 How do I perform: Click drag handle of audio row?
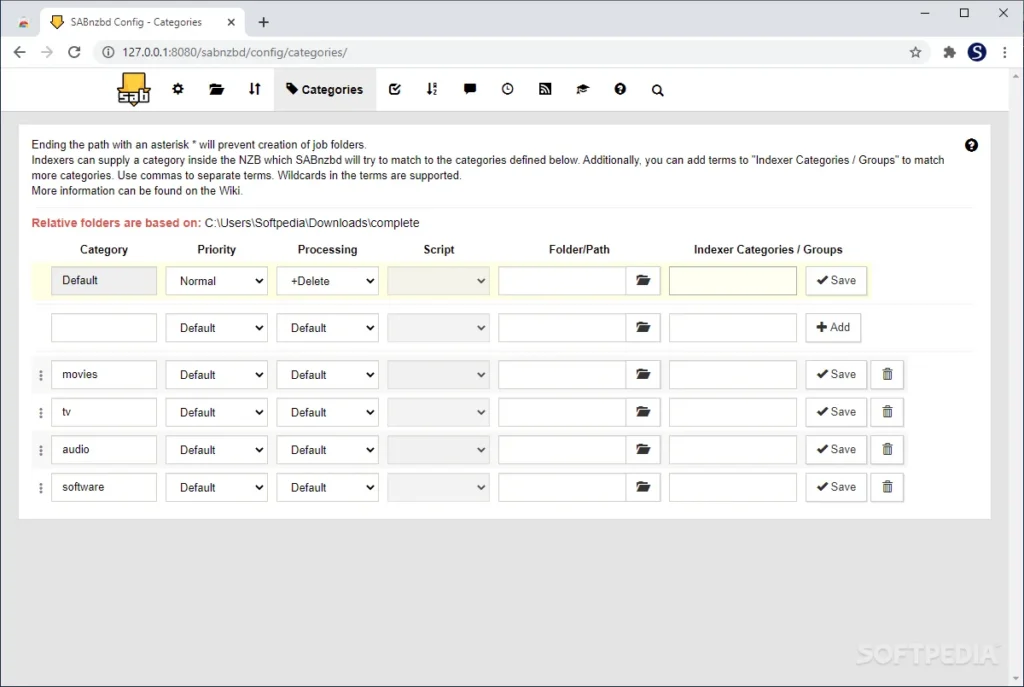(40, 451)
